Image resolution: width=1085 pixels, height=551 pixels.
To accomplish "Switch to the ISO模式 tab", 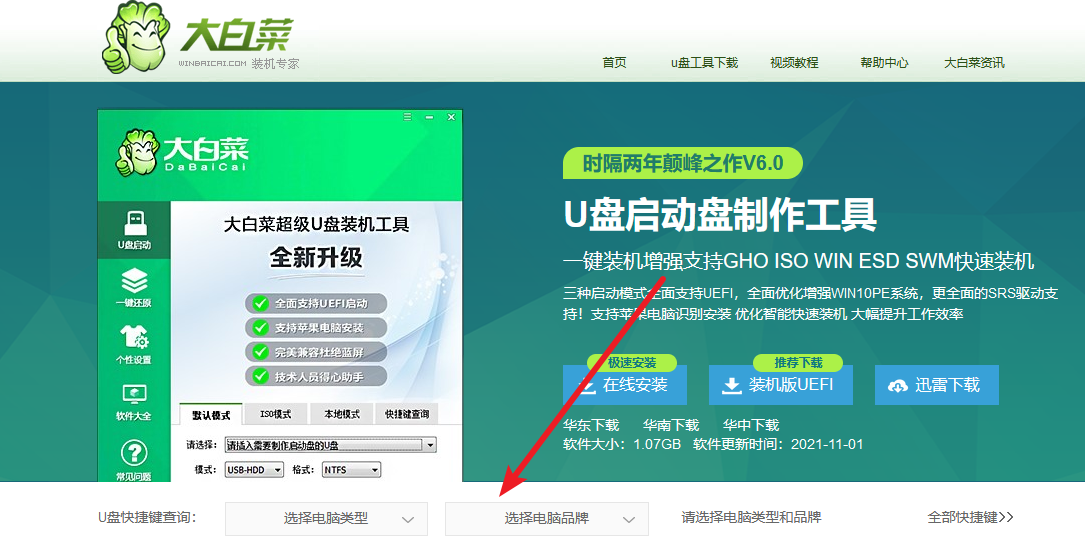I will tap(275, 414).
